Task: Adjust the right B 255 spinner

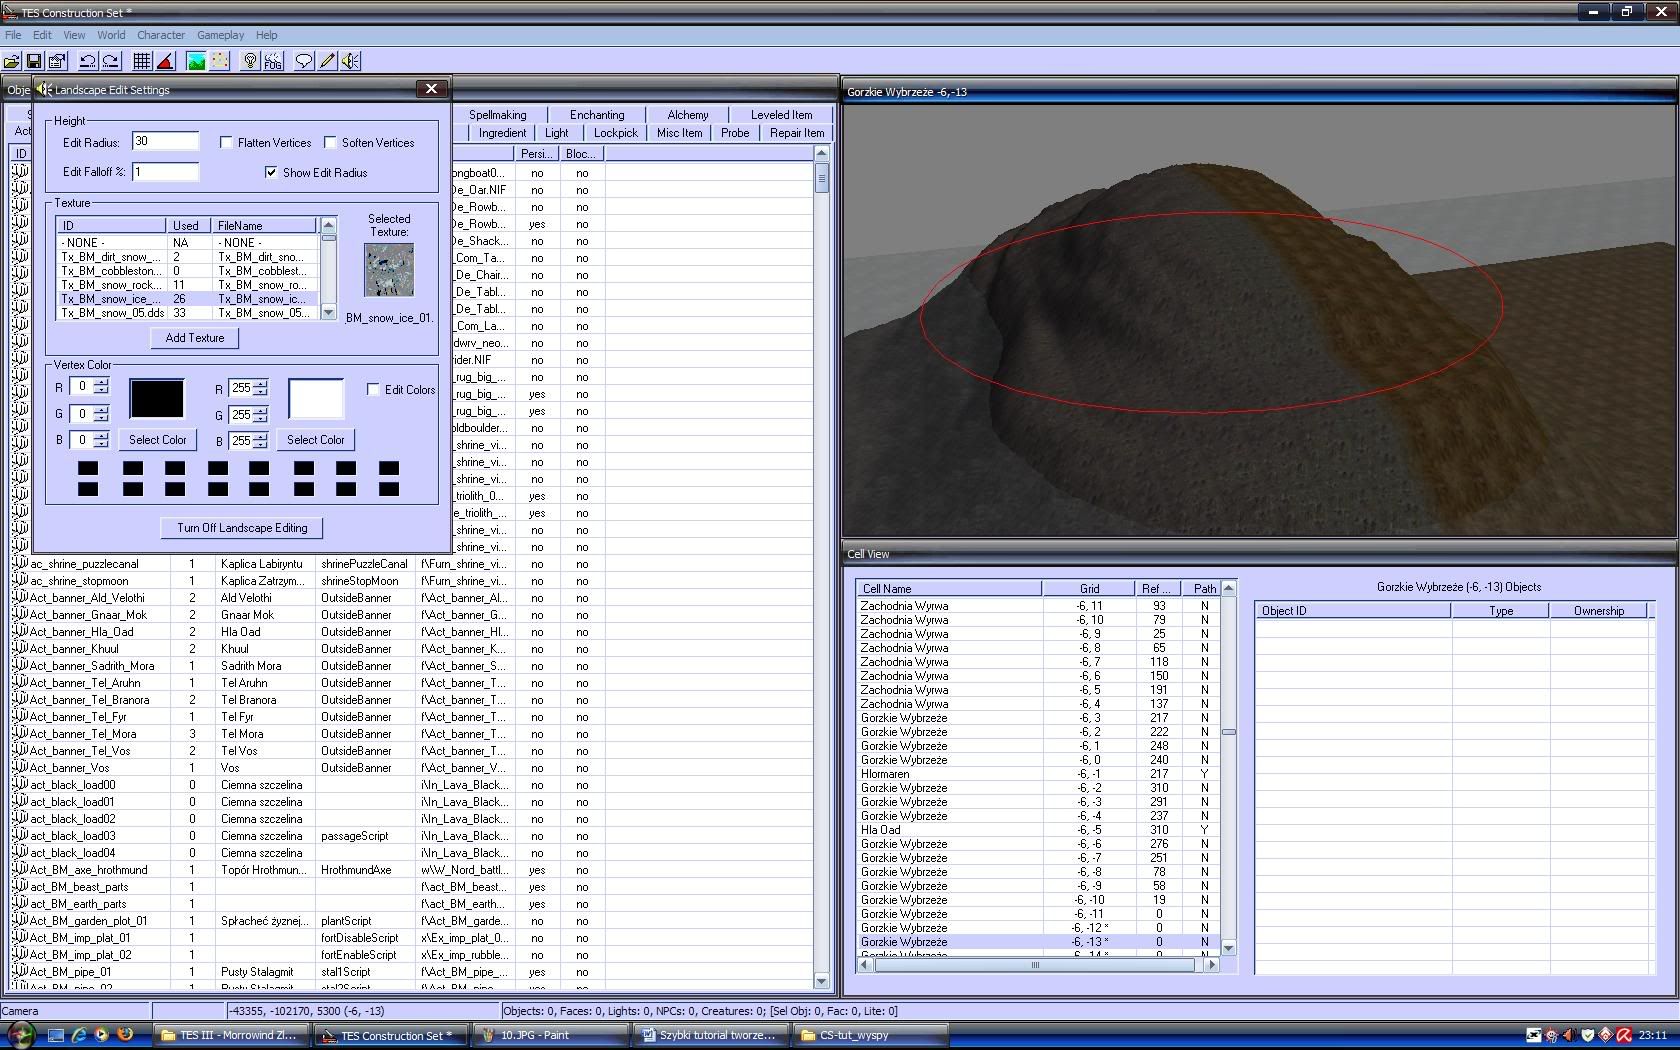Action: pyautogui.click(x=261, y=441)
